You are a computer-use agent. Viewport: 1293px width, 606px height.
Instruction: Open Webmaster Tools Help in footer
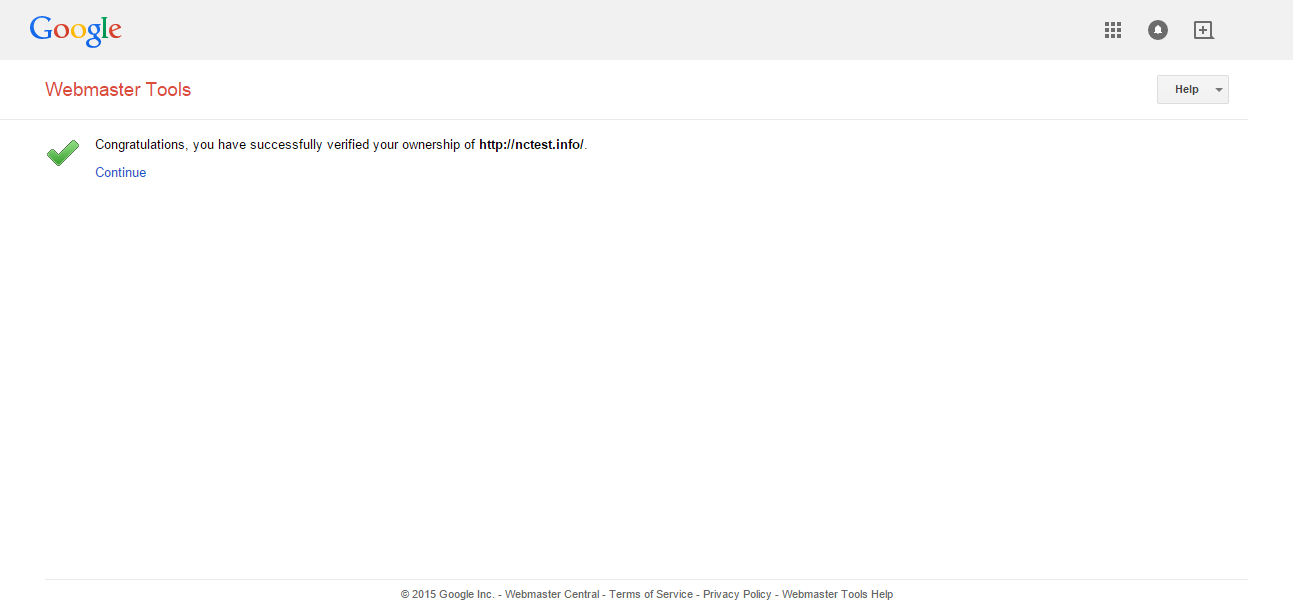tap(837, 594)
